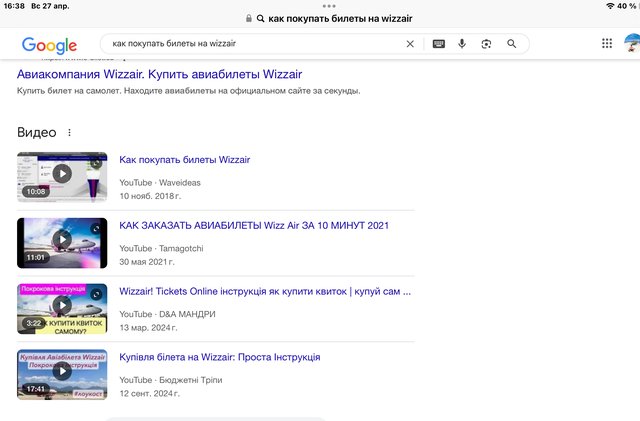Tap the address bar search text

click(340, 18)
